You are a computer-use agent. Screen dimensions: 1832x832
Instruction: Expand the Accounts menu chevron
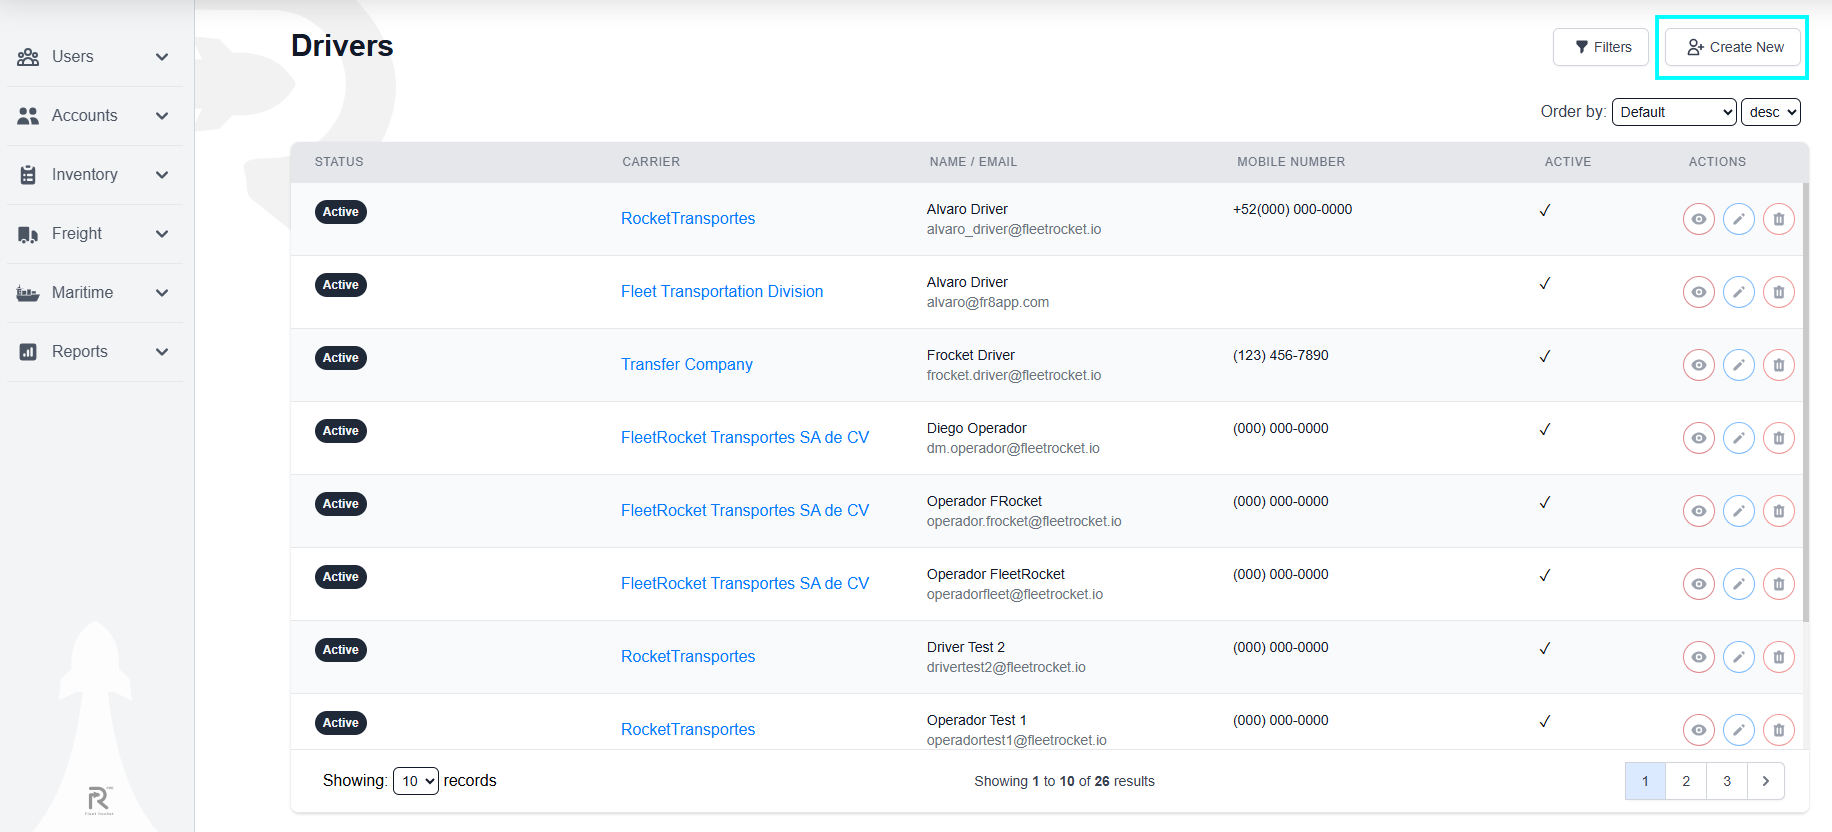[x=162, y=116]
